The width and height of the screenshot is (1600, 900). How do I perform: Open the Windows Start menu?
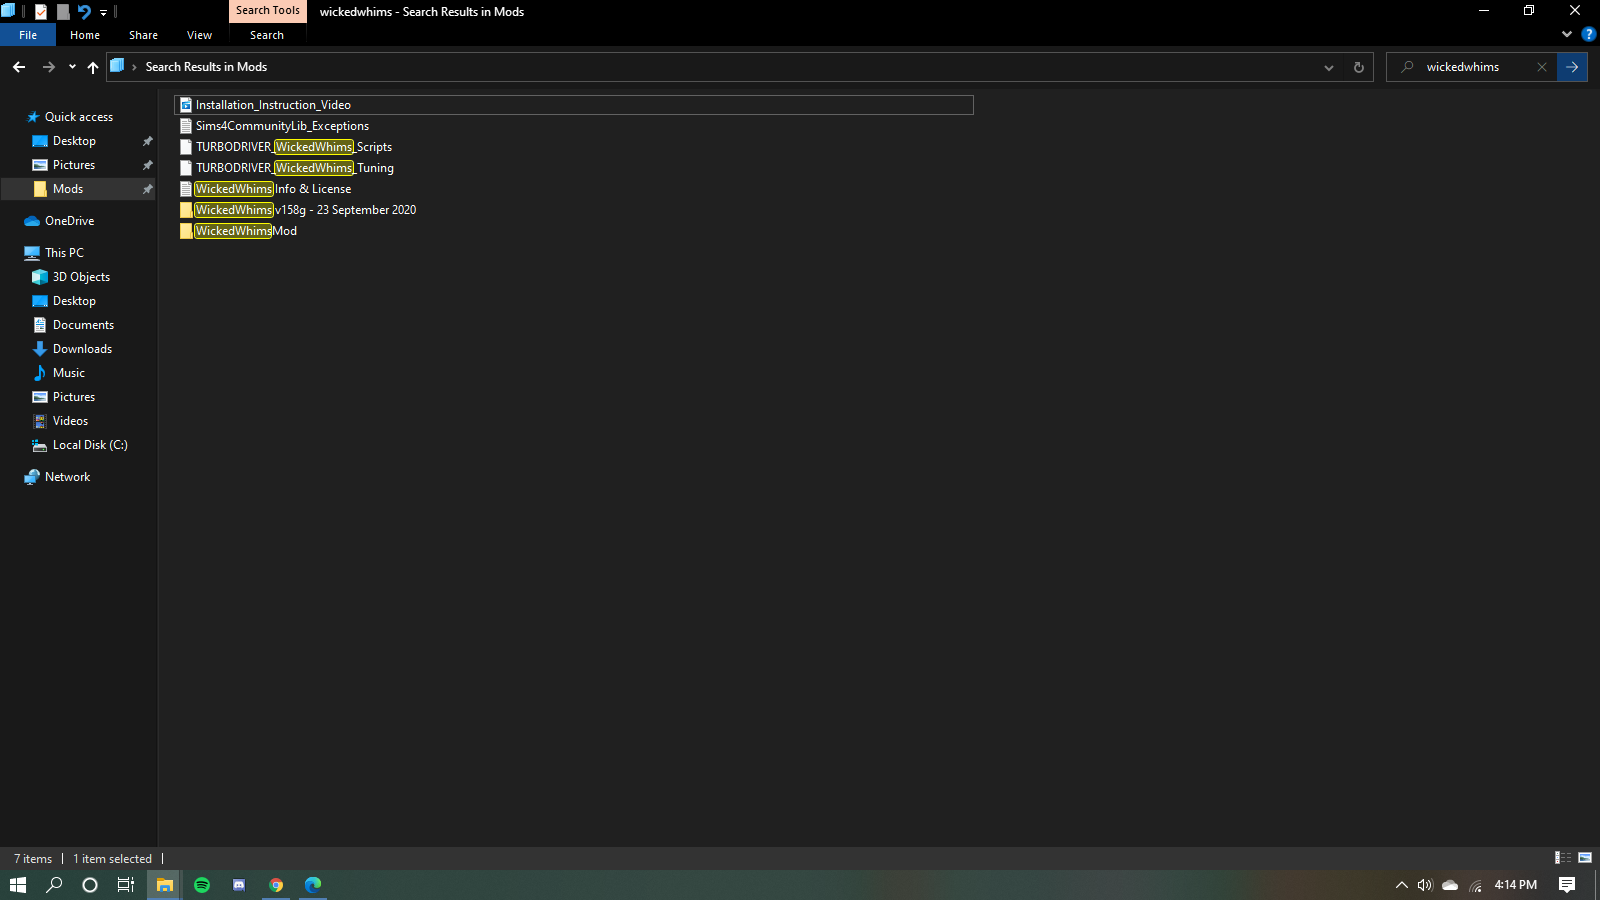[x=18, y=885]
